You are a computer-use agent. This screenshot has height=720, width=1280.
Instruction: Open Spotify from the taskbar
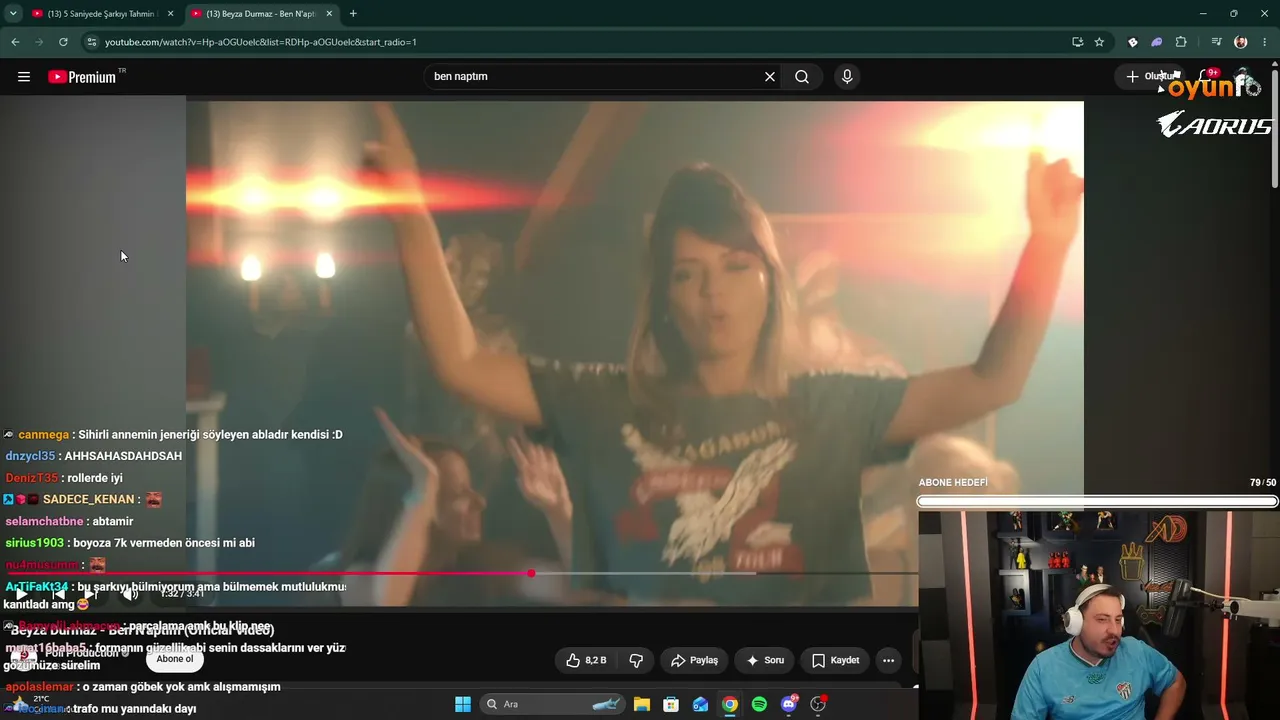[x=759, y=704]
